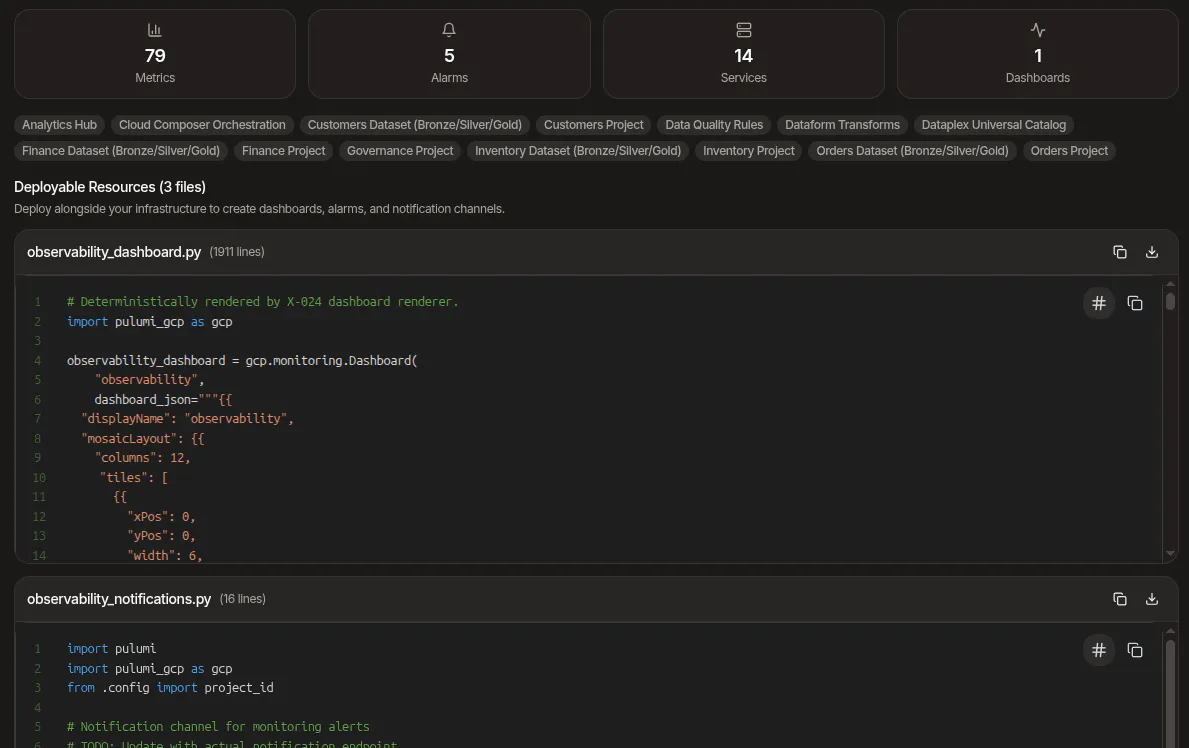Toggle line numbers in observability_notifications.py code
This screenshot has height=748, width=1189.
(x=1098, y=650)
